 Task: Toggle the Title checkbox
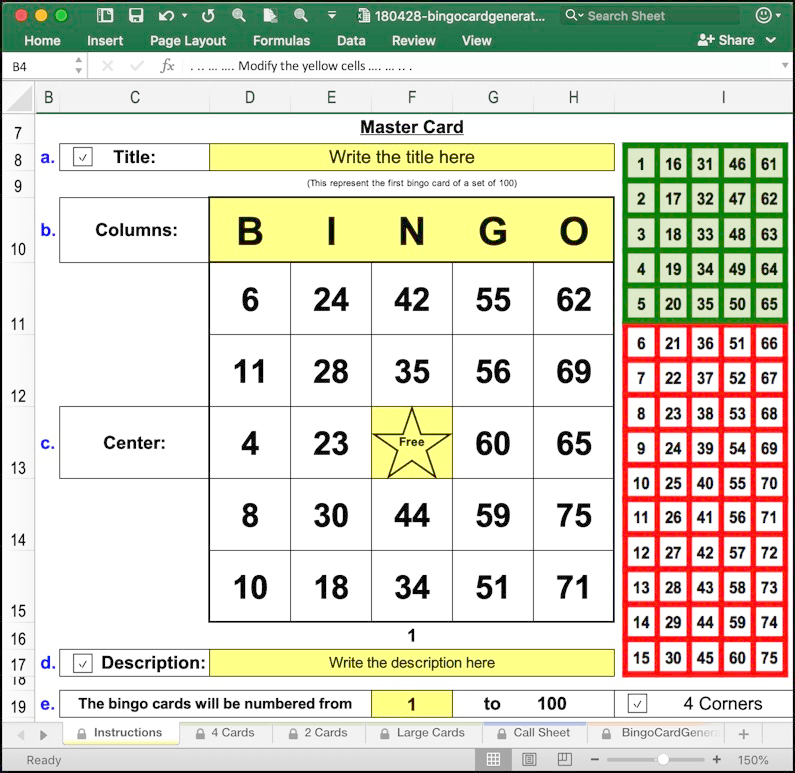pos(83,157)
